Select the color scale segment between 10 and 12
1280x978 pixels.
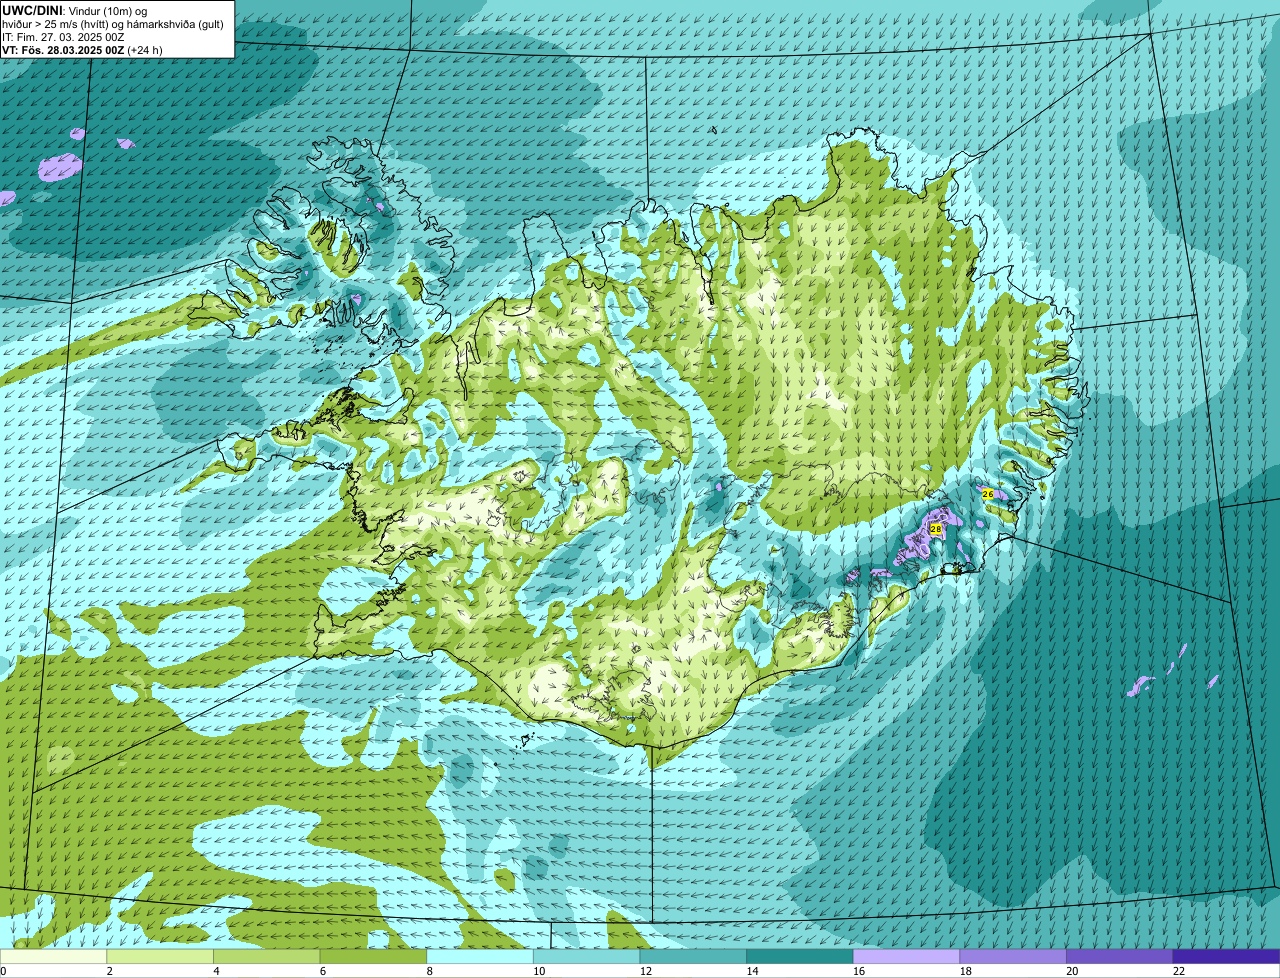587,956
